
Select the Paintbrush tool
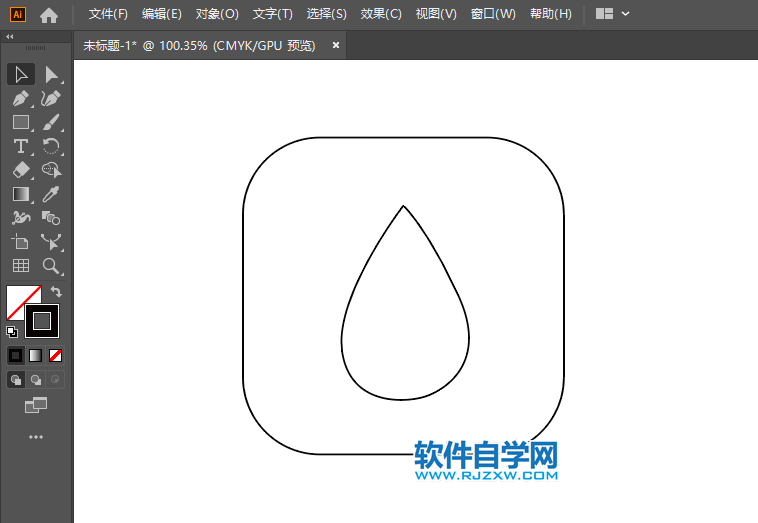point(51,122)
